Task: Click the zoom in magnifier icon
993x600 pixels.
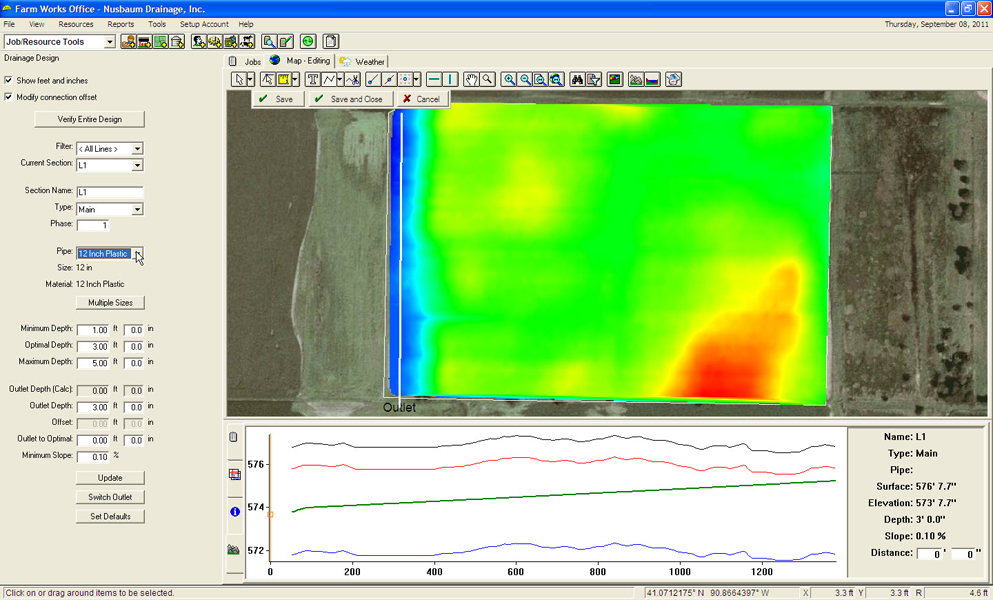Action: coord(509,79)
